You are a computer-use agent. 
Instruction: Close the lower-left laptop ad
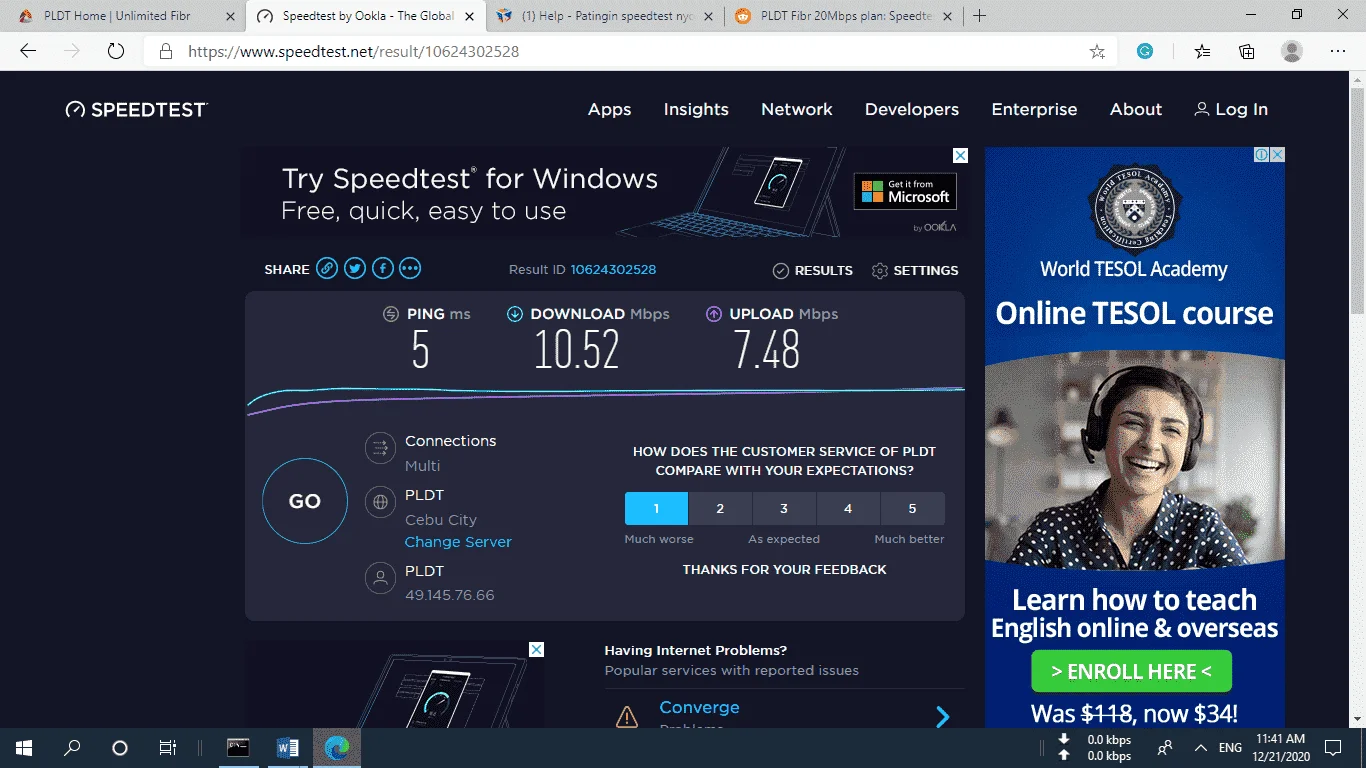click(x=536, y=650)
